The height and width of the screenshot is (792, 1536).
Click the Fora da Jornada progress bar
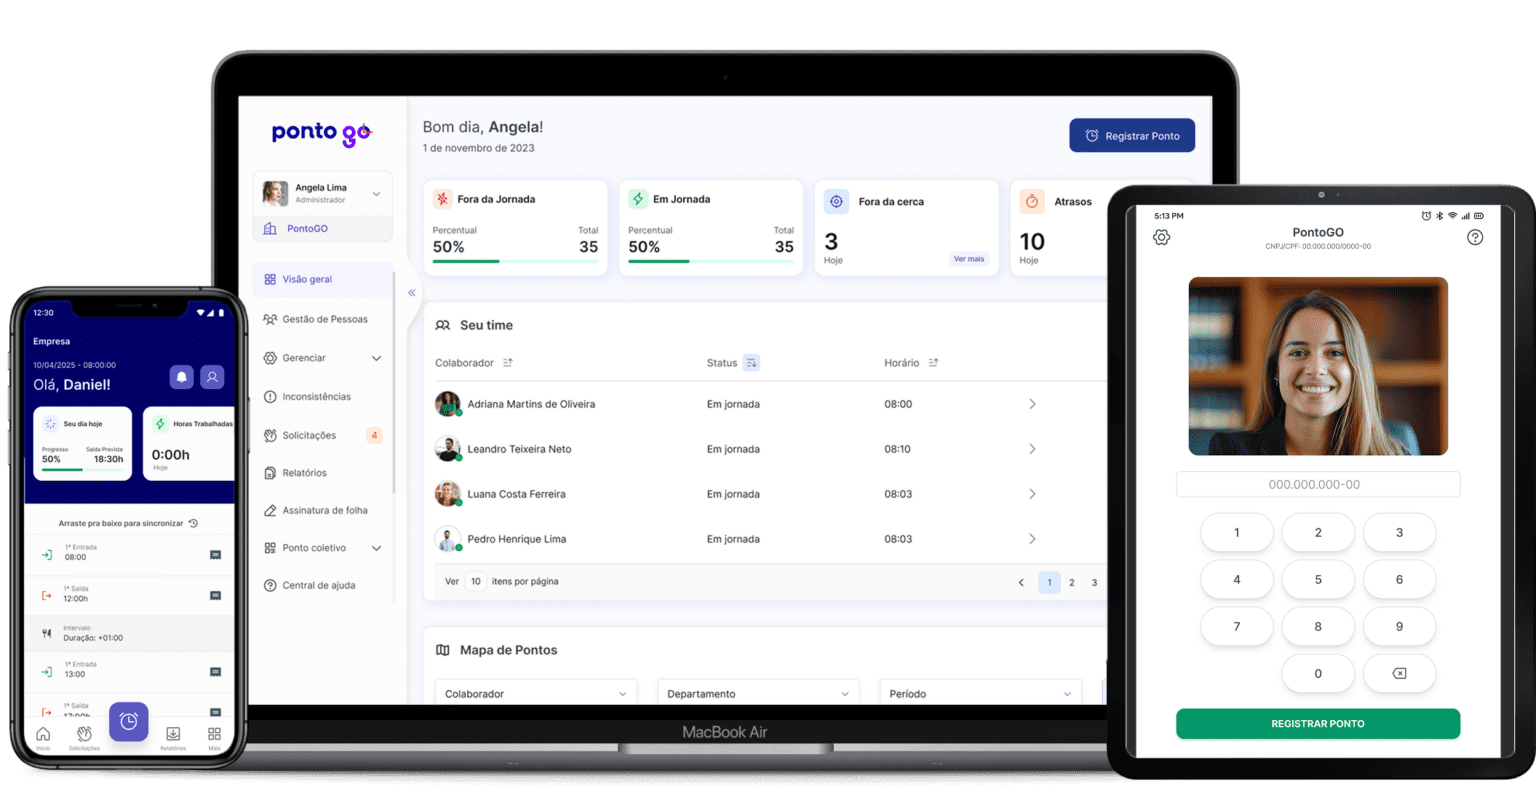515,262
